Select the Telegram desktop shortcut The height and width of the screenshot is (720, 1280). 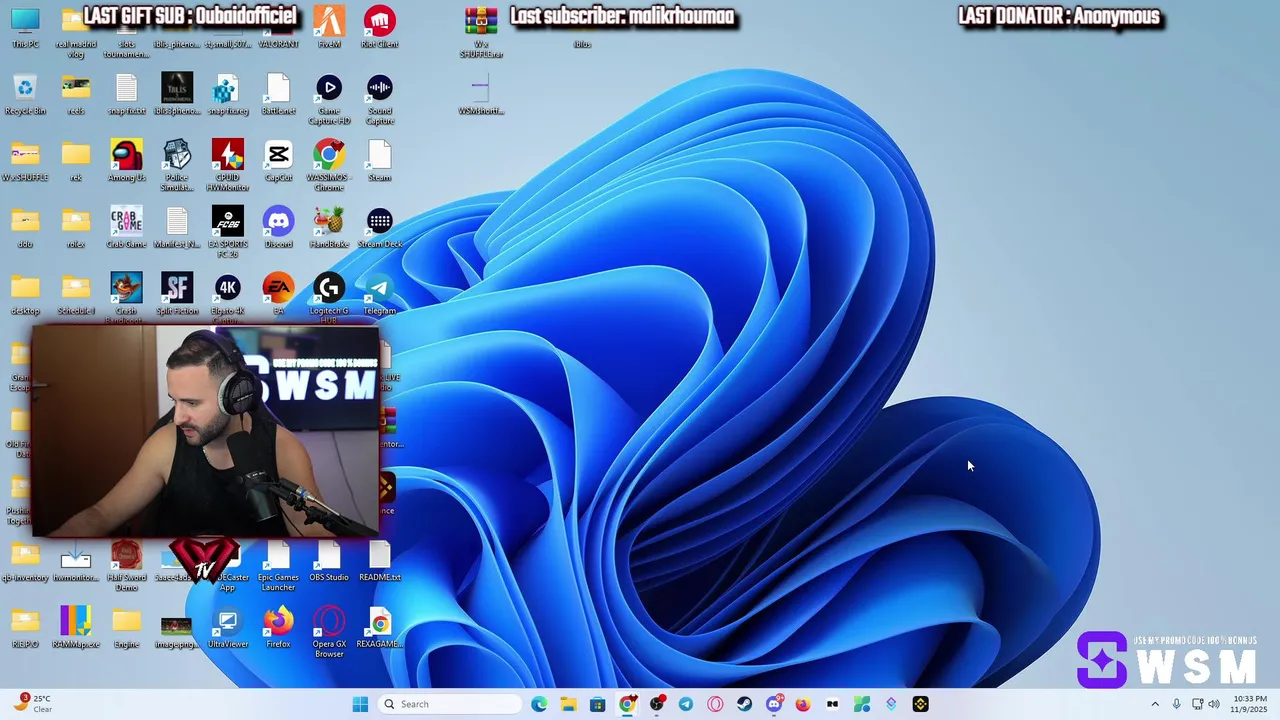(x=379, y=294)
